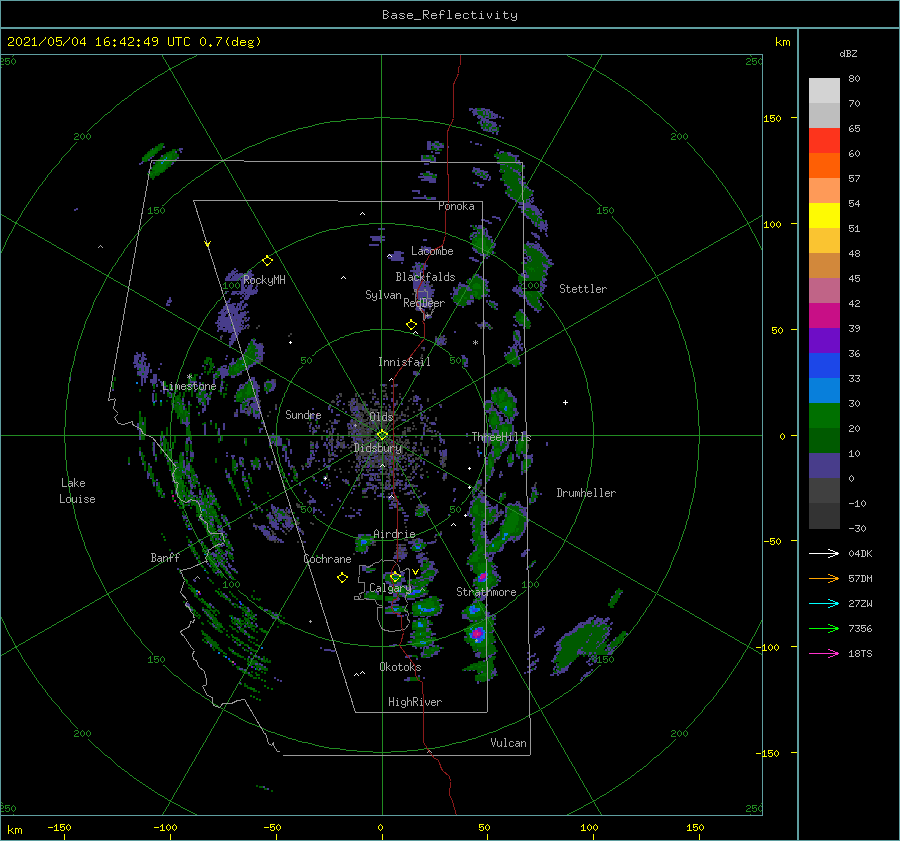Click the Banff town label
This screenshot has width=900, height=841.
[165, 557]
